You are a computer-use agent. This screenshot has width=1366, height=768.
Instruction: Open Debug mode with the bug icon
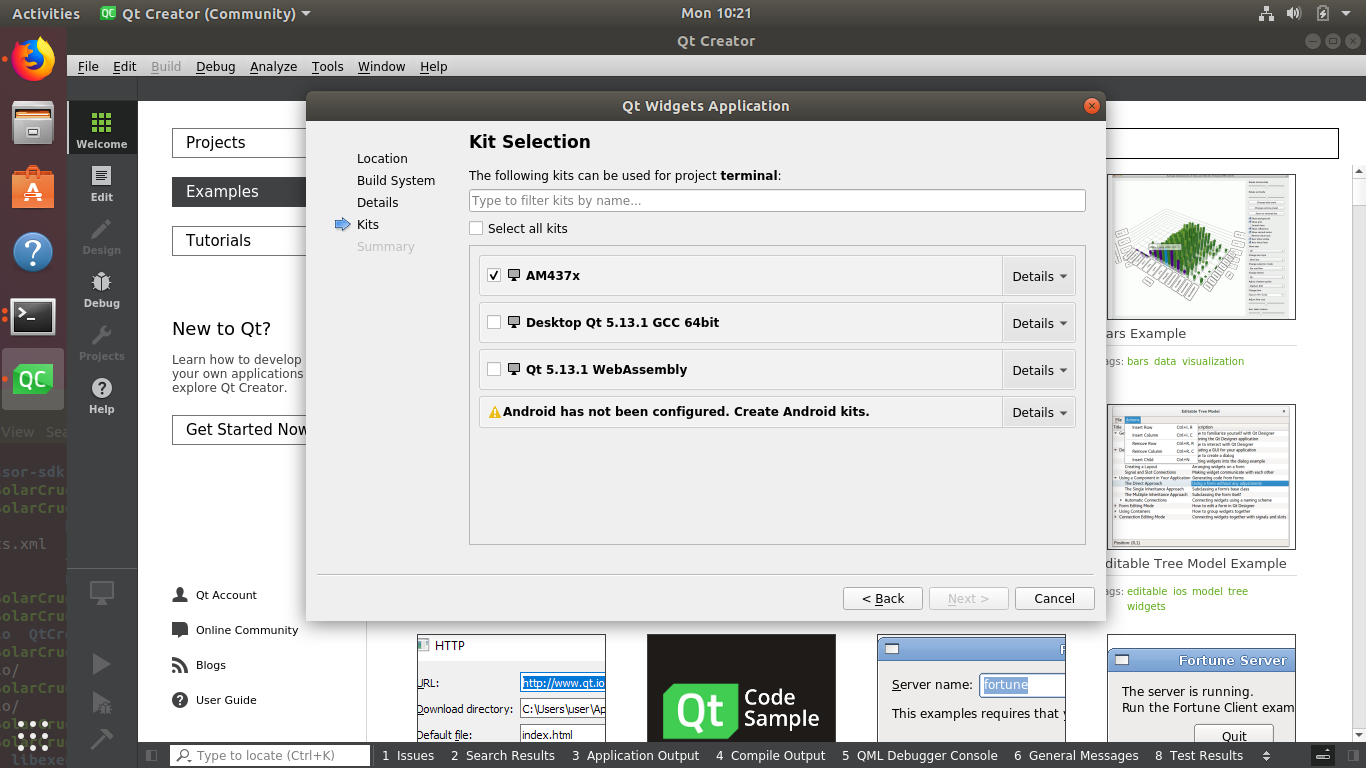(101, 289)
